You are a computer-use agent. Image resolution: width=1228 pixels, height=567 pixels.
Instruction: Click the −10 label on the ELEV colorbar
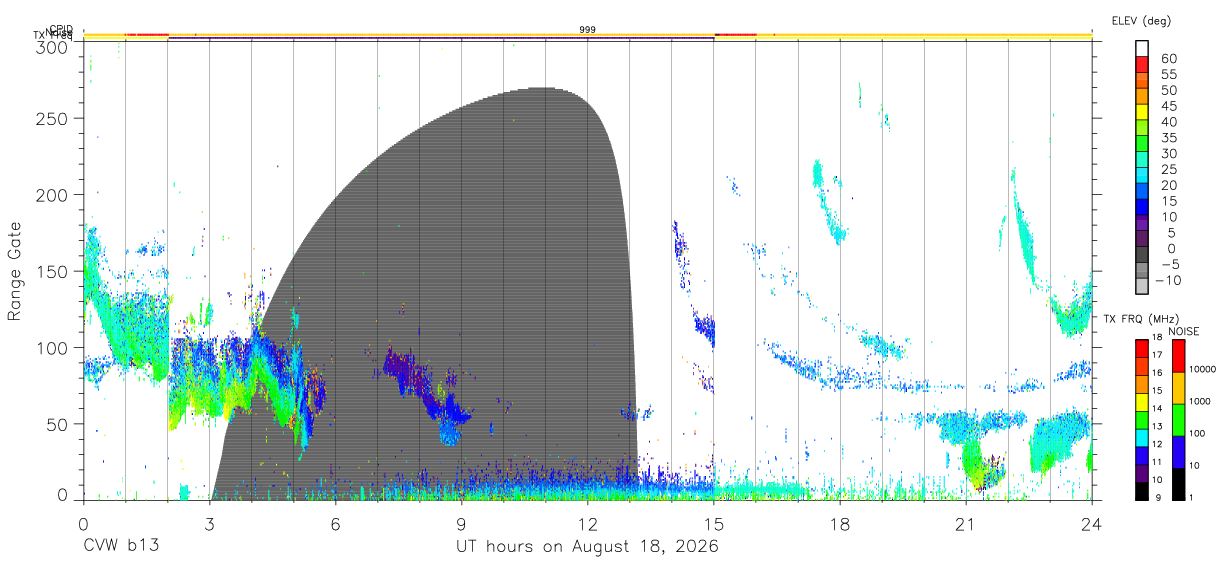point(1168,280)
